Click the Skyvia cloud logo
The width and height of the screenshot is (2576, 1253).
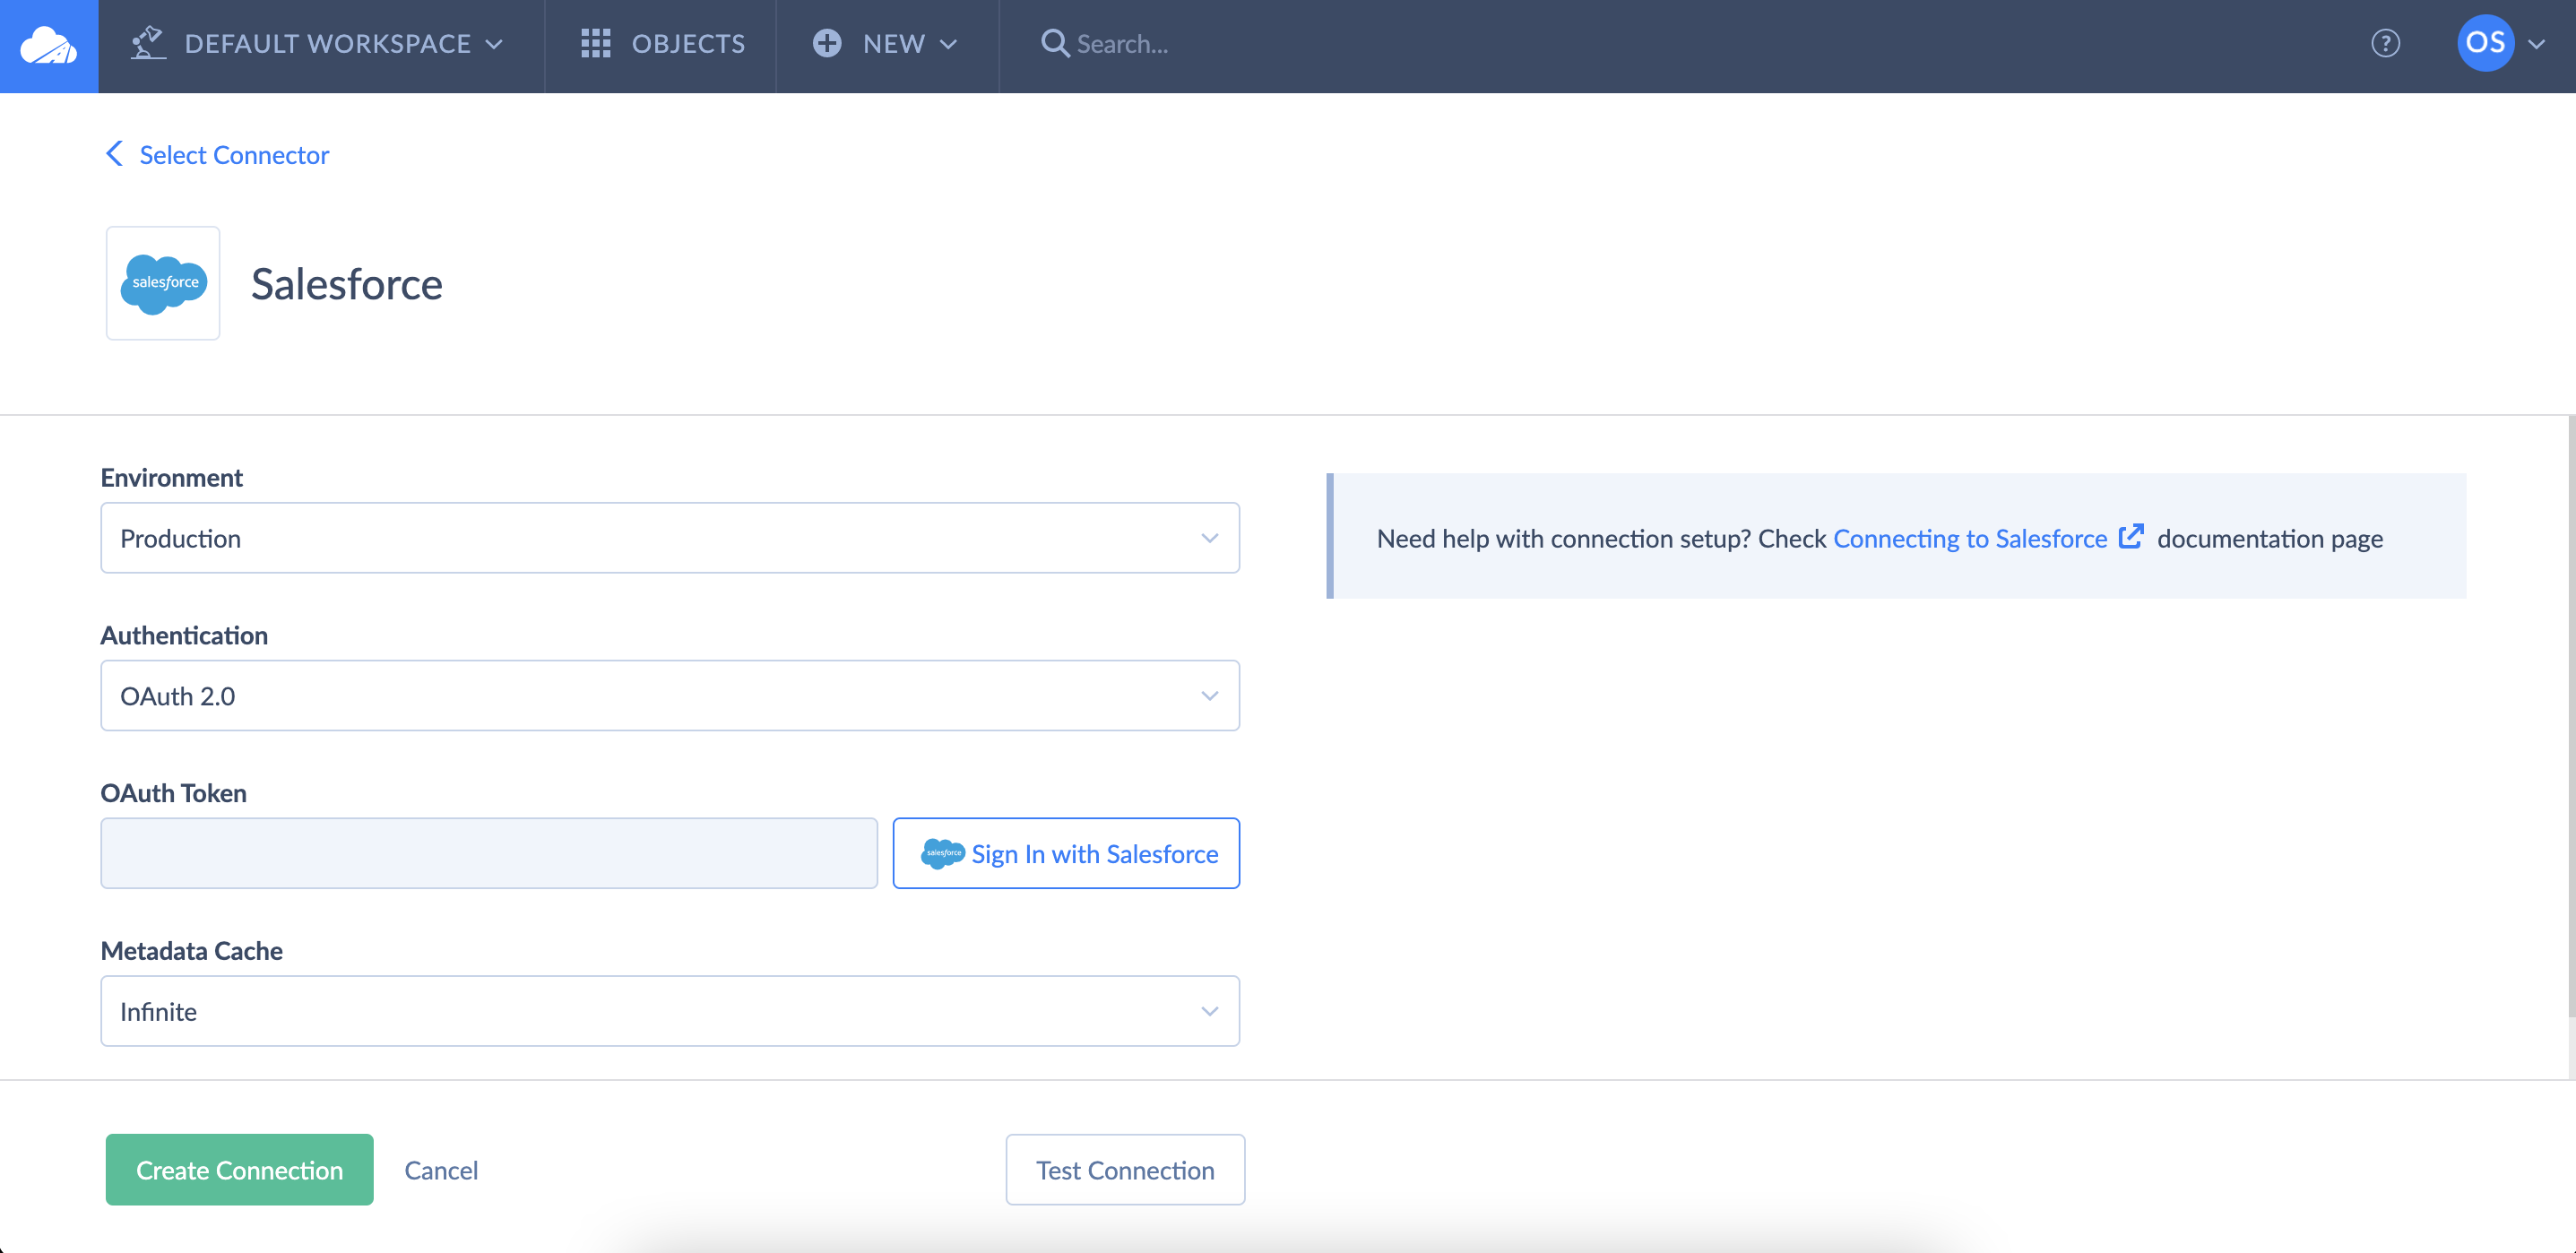pyautogui.click(x=48, y=45)
